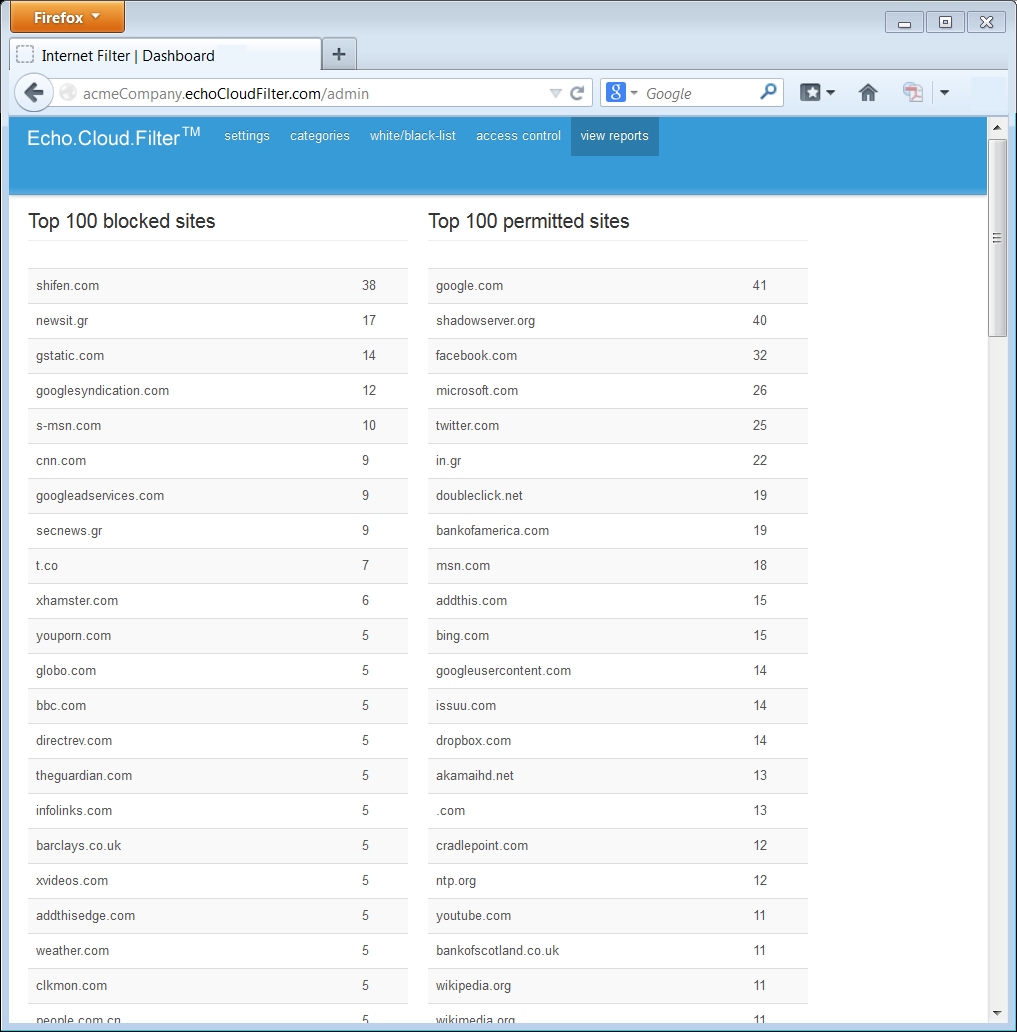1017x1032 pixels.
Task: Click the vertical scrollbar thumb
Action: coord(997,238)
